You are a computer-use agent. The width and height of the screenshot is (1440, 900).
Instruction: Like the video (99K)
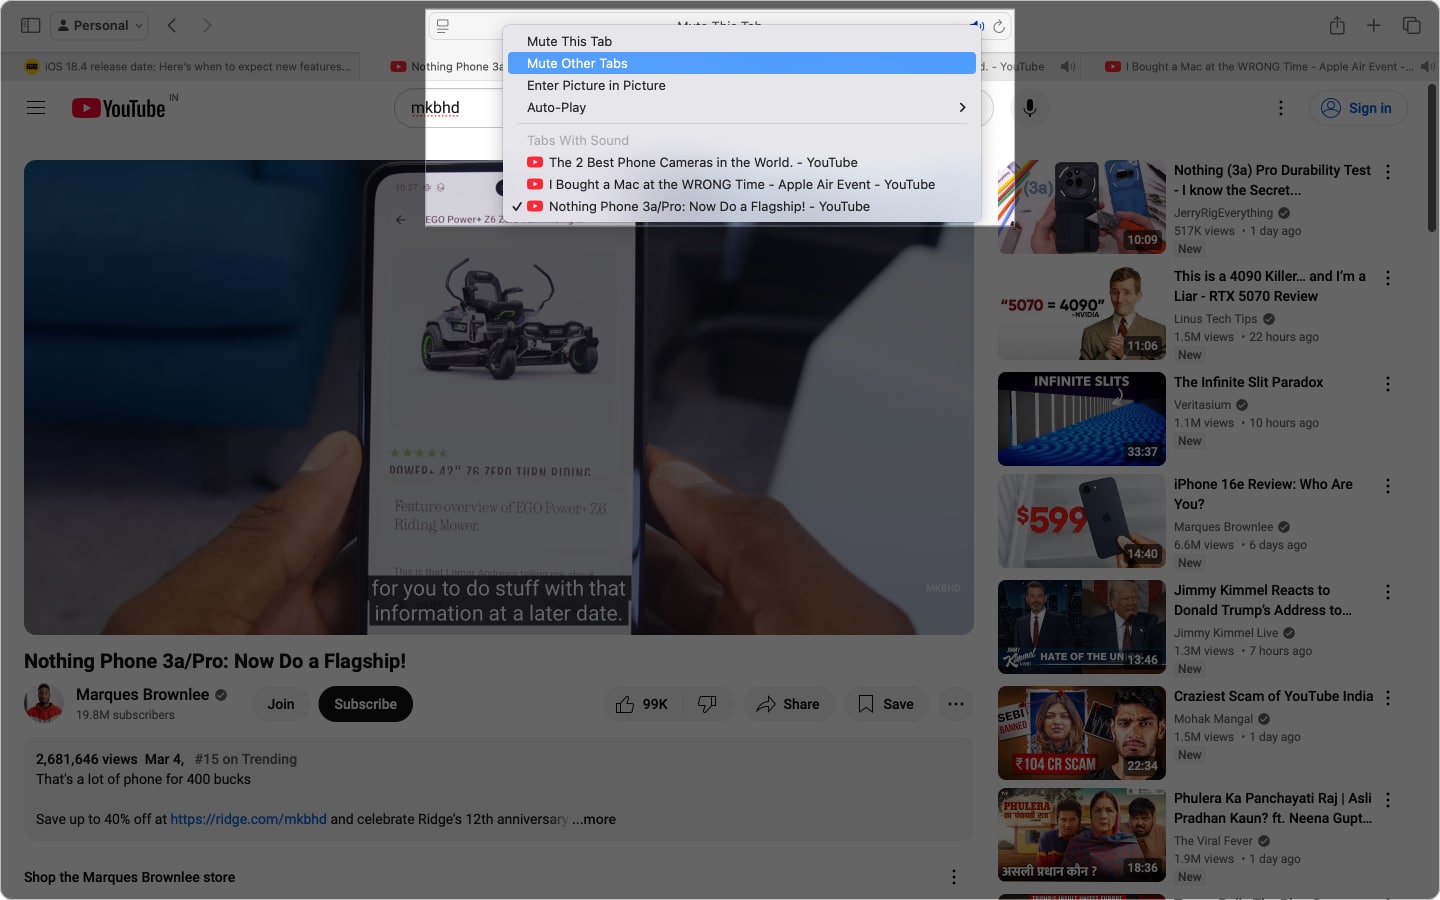[x=642, y=704]
